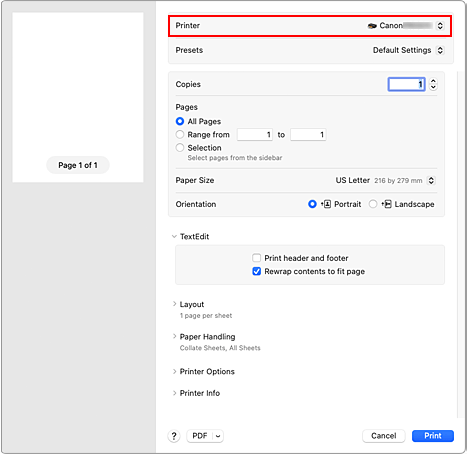Open the Paper Size US Letter popup

pyautogui.click(x=386, y=180)
